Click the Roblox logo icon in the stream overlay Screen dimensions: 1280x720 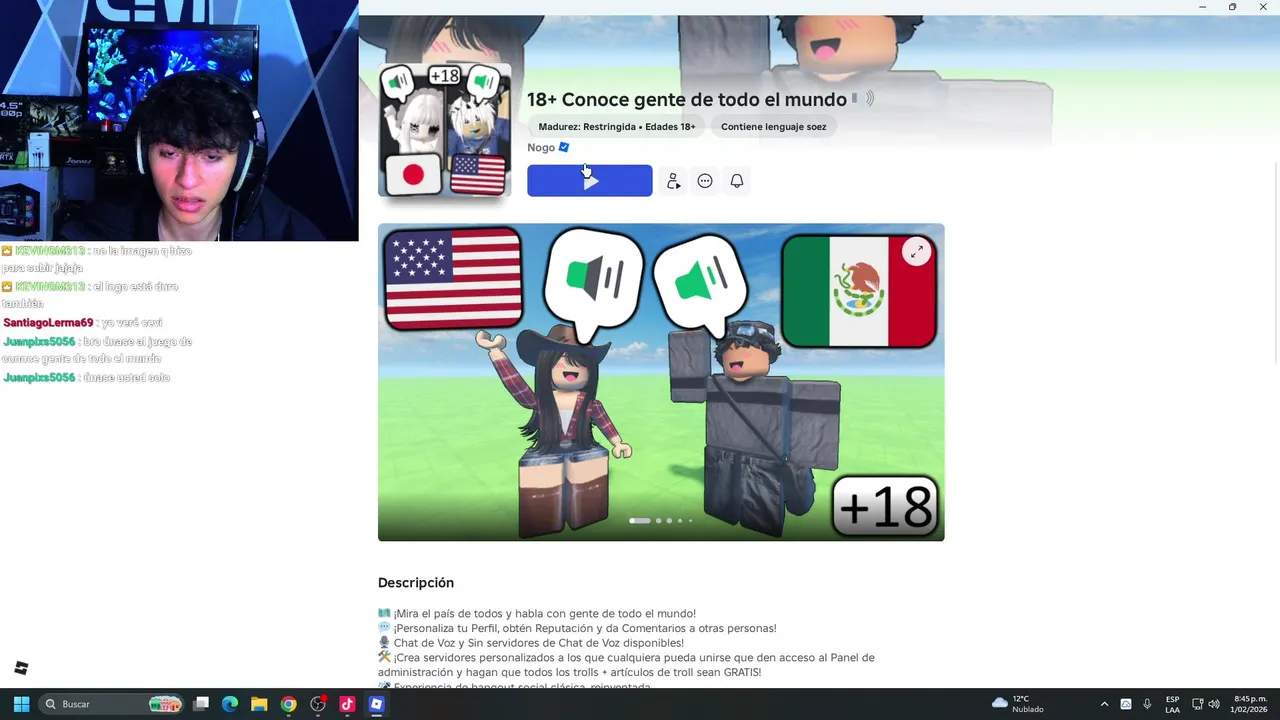tap(21, 668)
